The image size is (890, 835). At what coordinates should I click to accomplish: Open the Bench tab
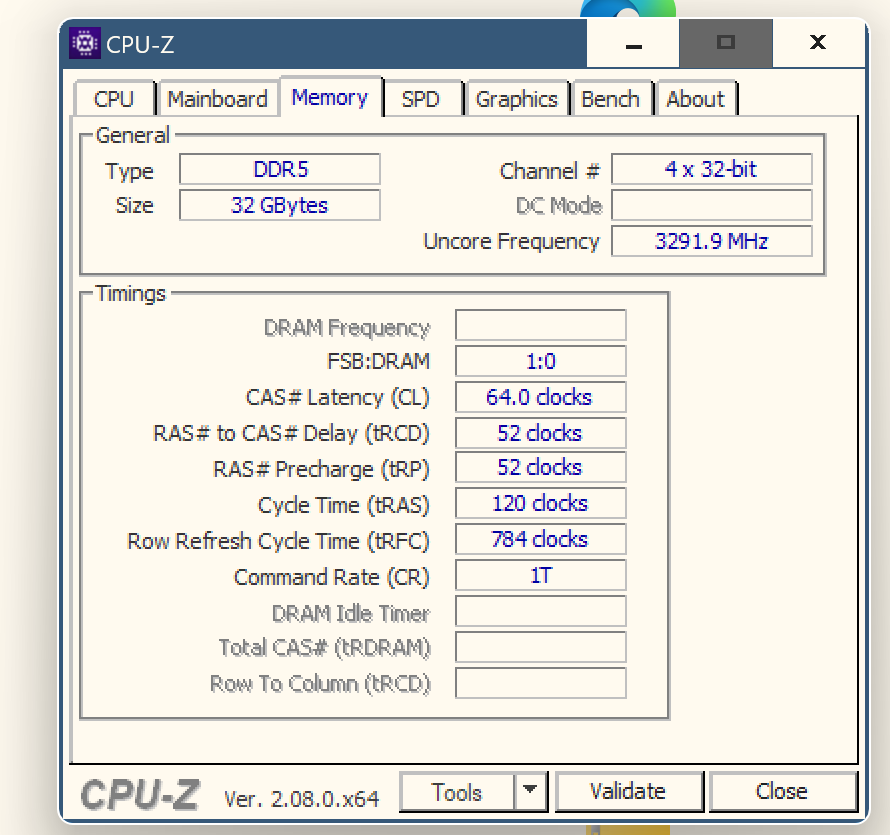[x=611, y=99]
